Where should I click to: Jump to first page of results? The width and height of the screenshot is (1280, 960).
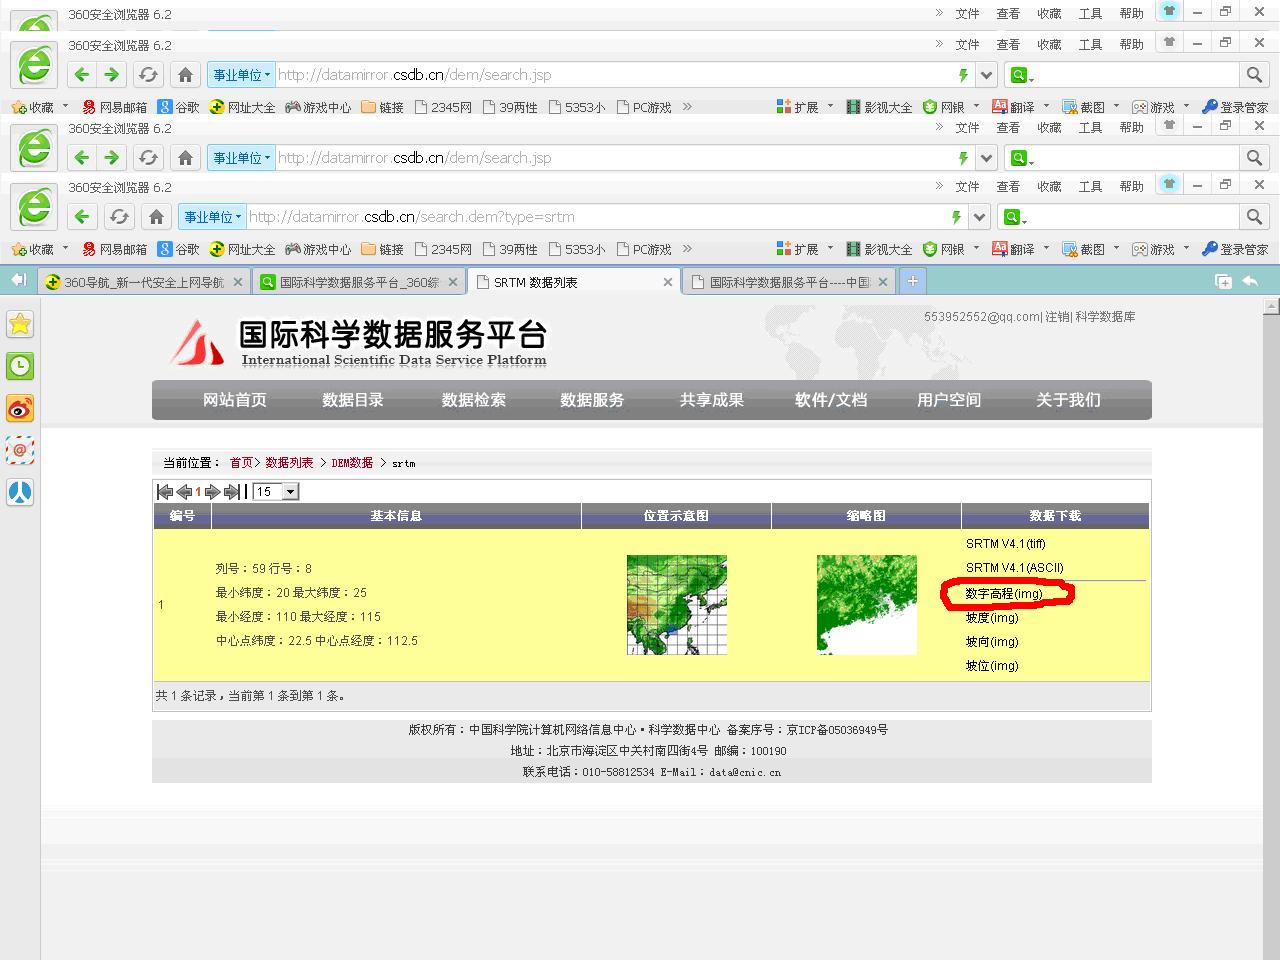tap(165, 492)
